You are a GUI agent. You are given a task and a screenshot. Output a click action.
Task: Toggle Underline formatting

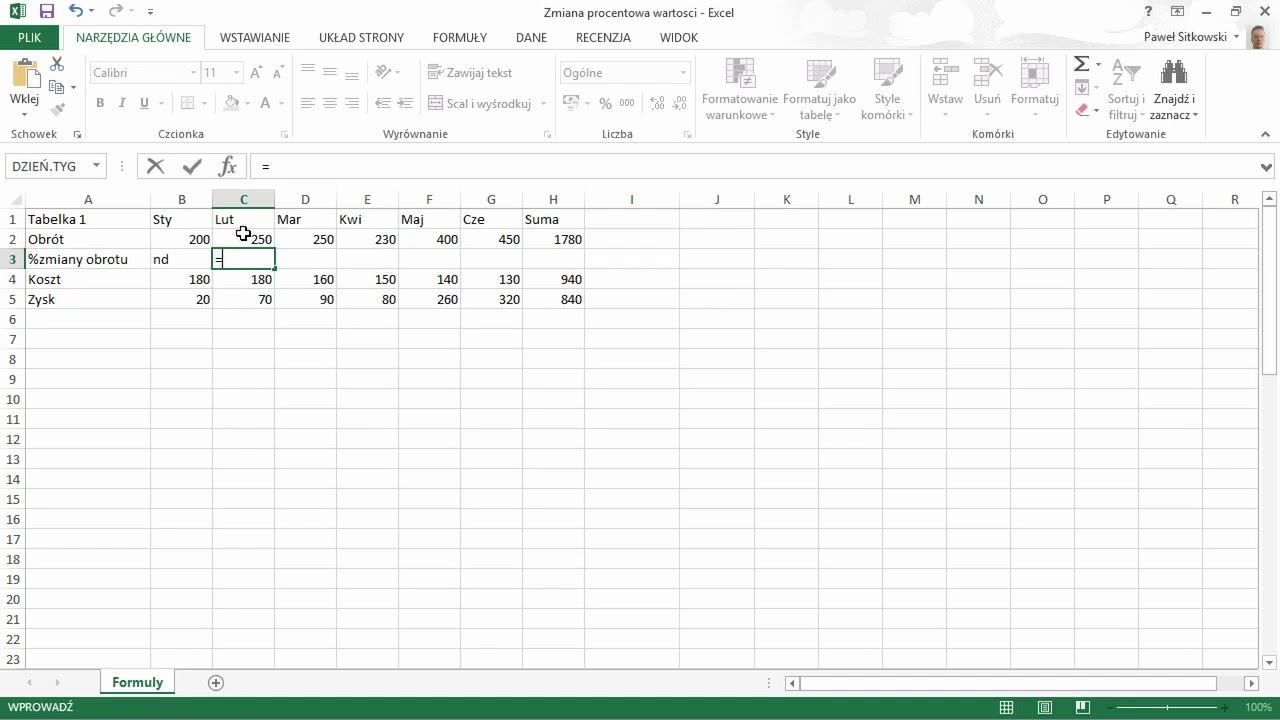(145, 103)
